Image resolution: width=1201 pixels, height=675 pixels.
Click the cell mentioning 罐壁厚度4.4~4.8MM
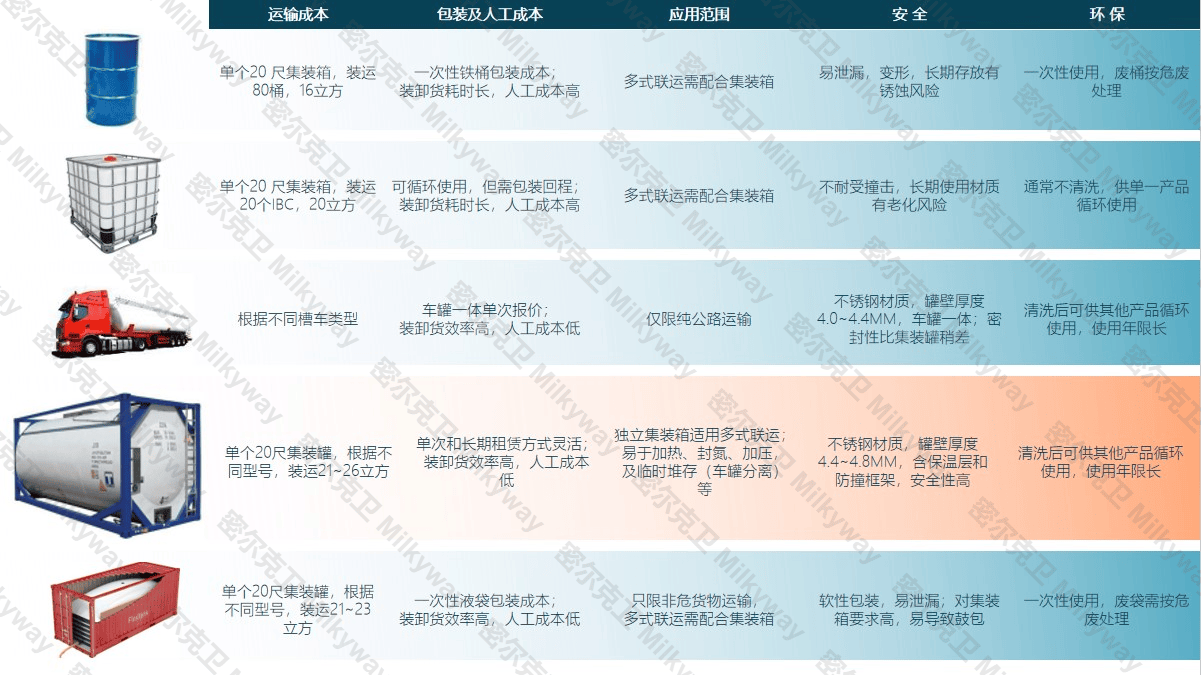point(903,462)
